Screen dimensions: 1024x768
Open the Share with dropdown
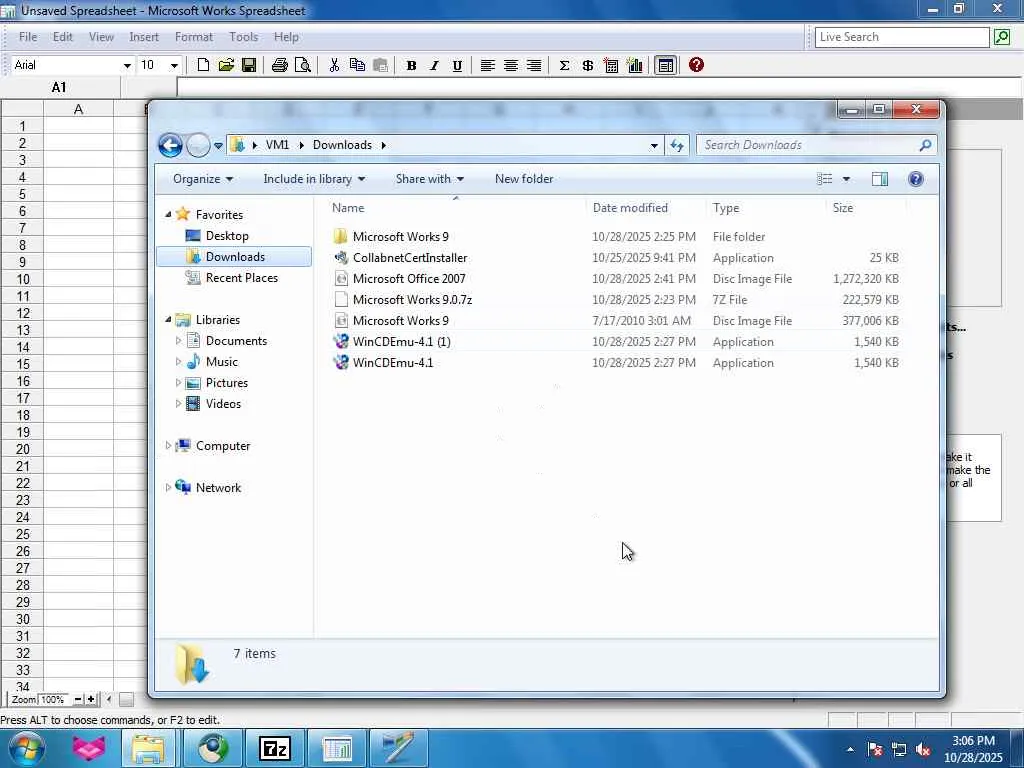click(x=429, y=179)
